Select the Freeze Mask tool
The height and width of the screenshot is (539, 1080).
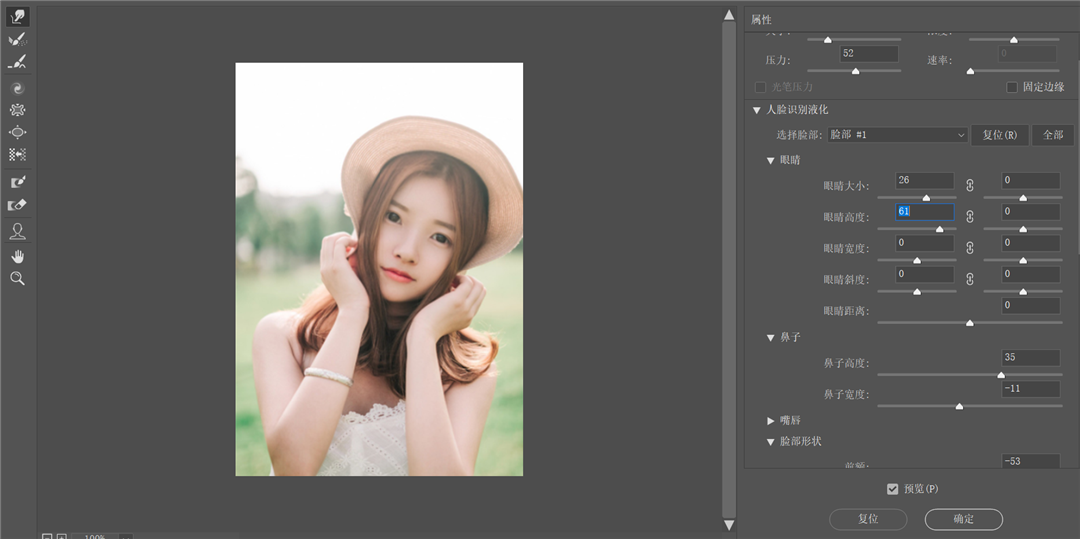(17, 182)
